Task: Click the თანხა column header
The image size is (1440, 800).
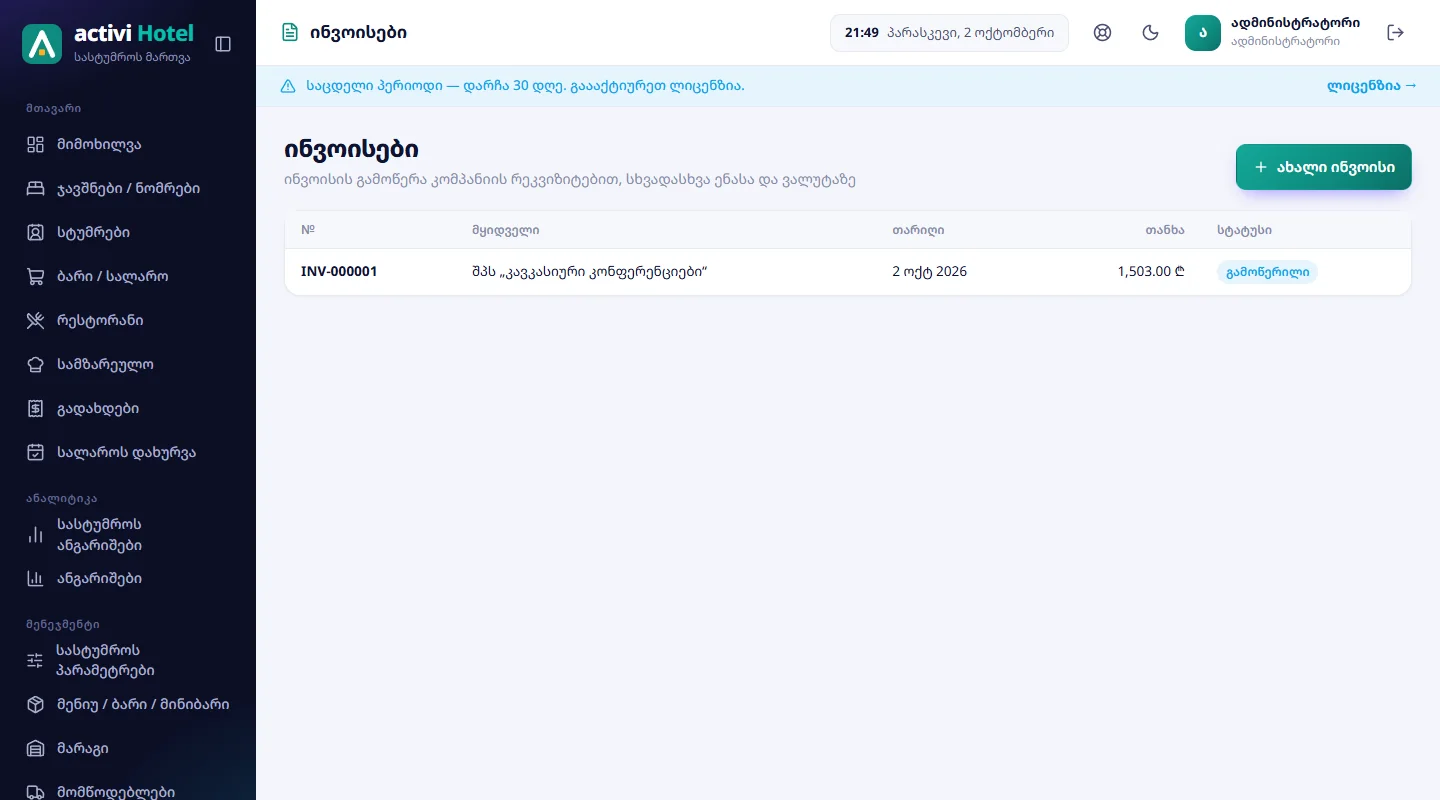Action: point(1165,230)
